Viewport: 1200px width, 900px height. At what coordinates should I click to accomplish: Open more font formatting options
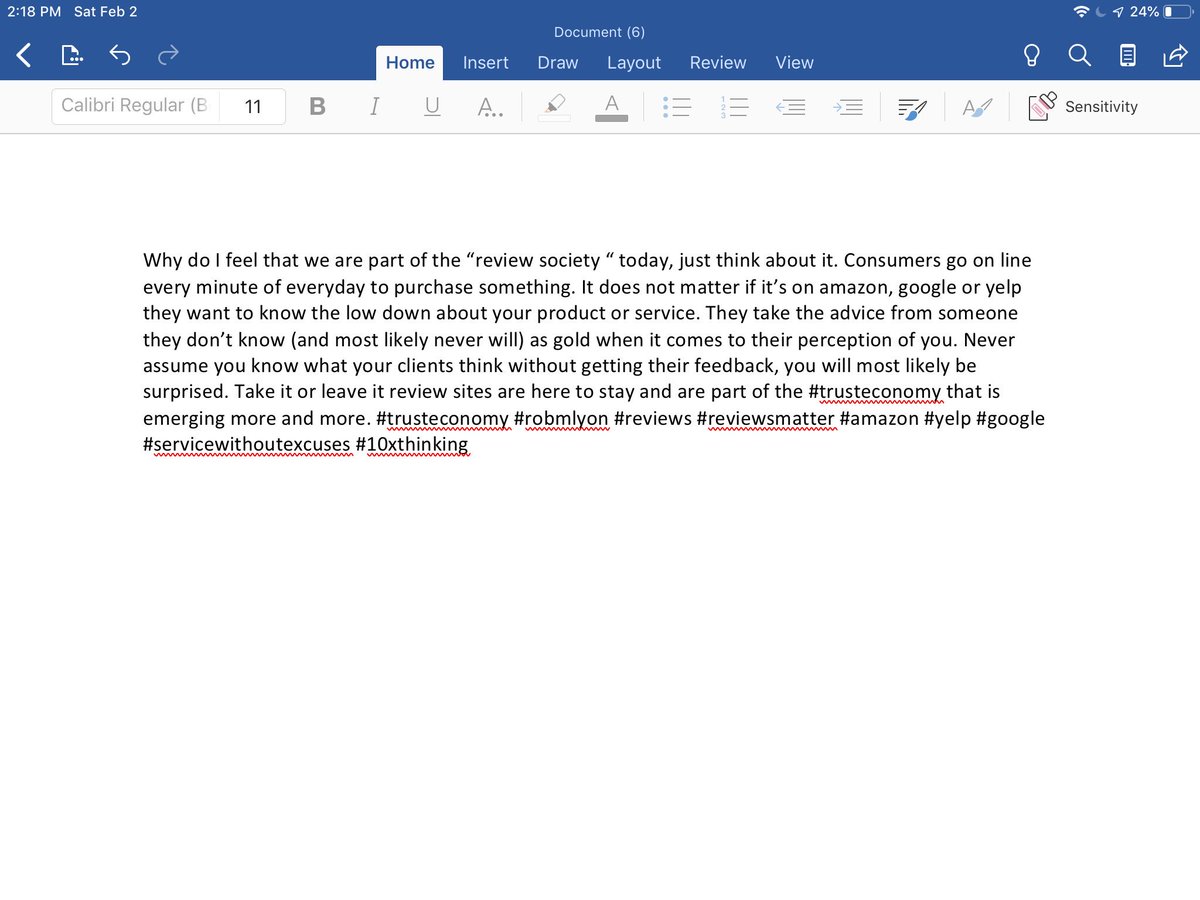(x=490, y=107)
